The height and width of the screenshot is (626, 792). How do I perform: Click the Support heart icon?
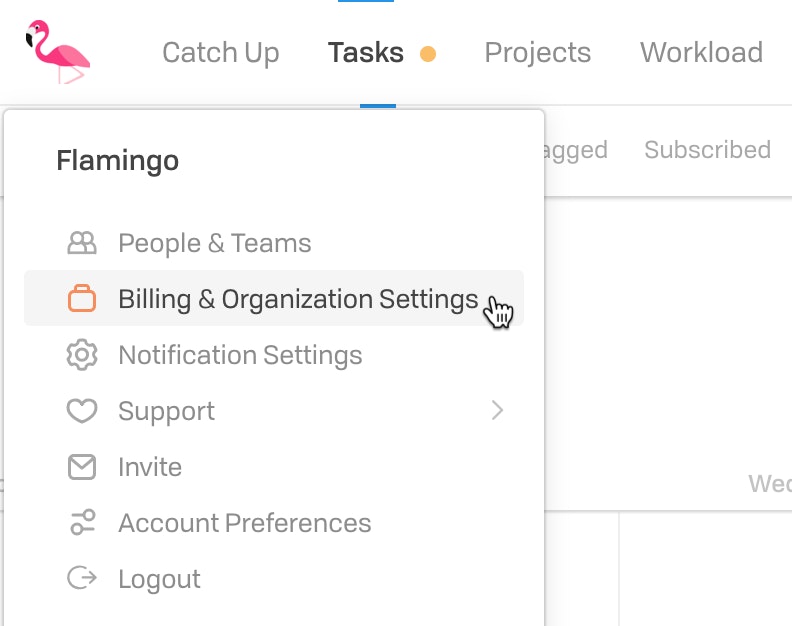pyautogui.click(x=82, y=410)
